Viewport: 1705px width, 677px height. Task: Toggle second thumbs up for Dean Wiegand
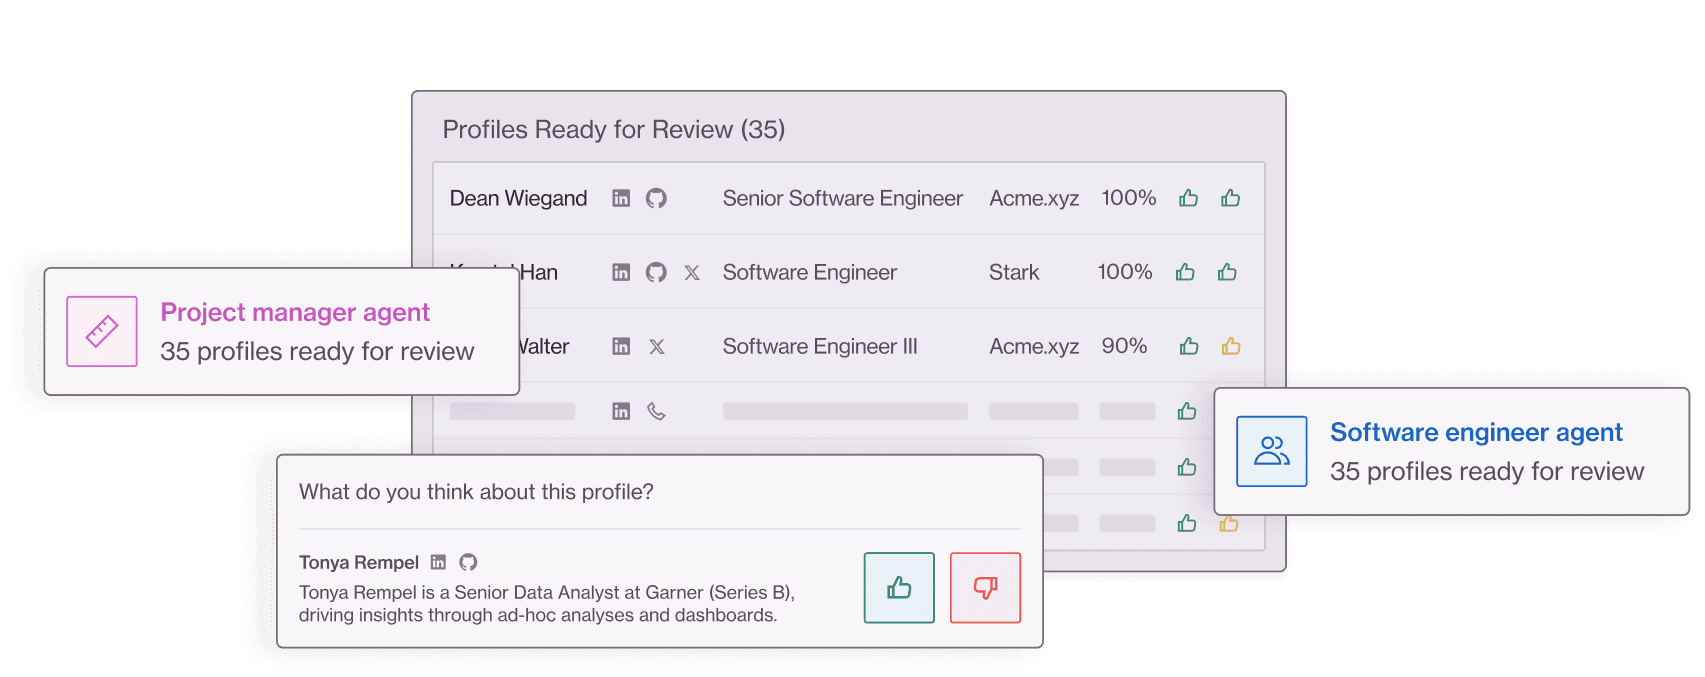[x=1230, y=198]
